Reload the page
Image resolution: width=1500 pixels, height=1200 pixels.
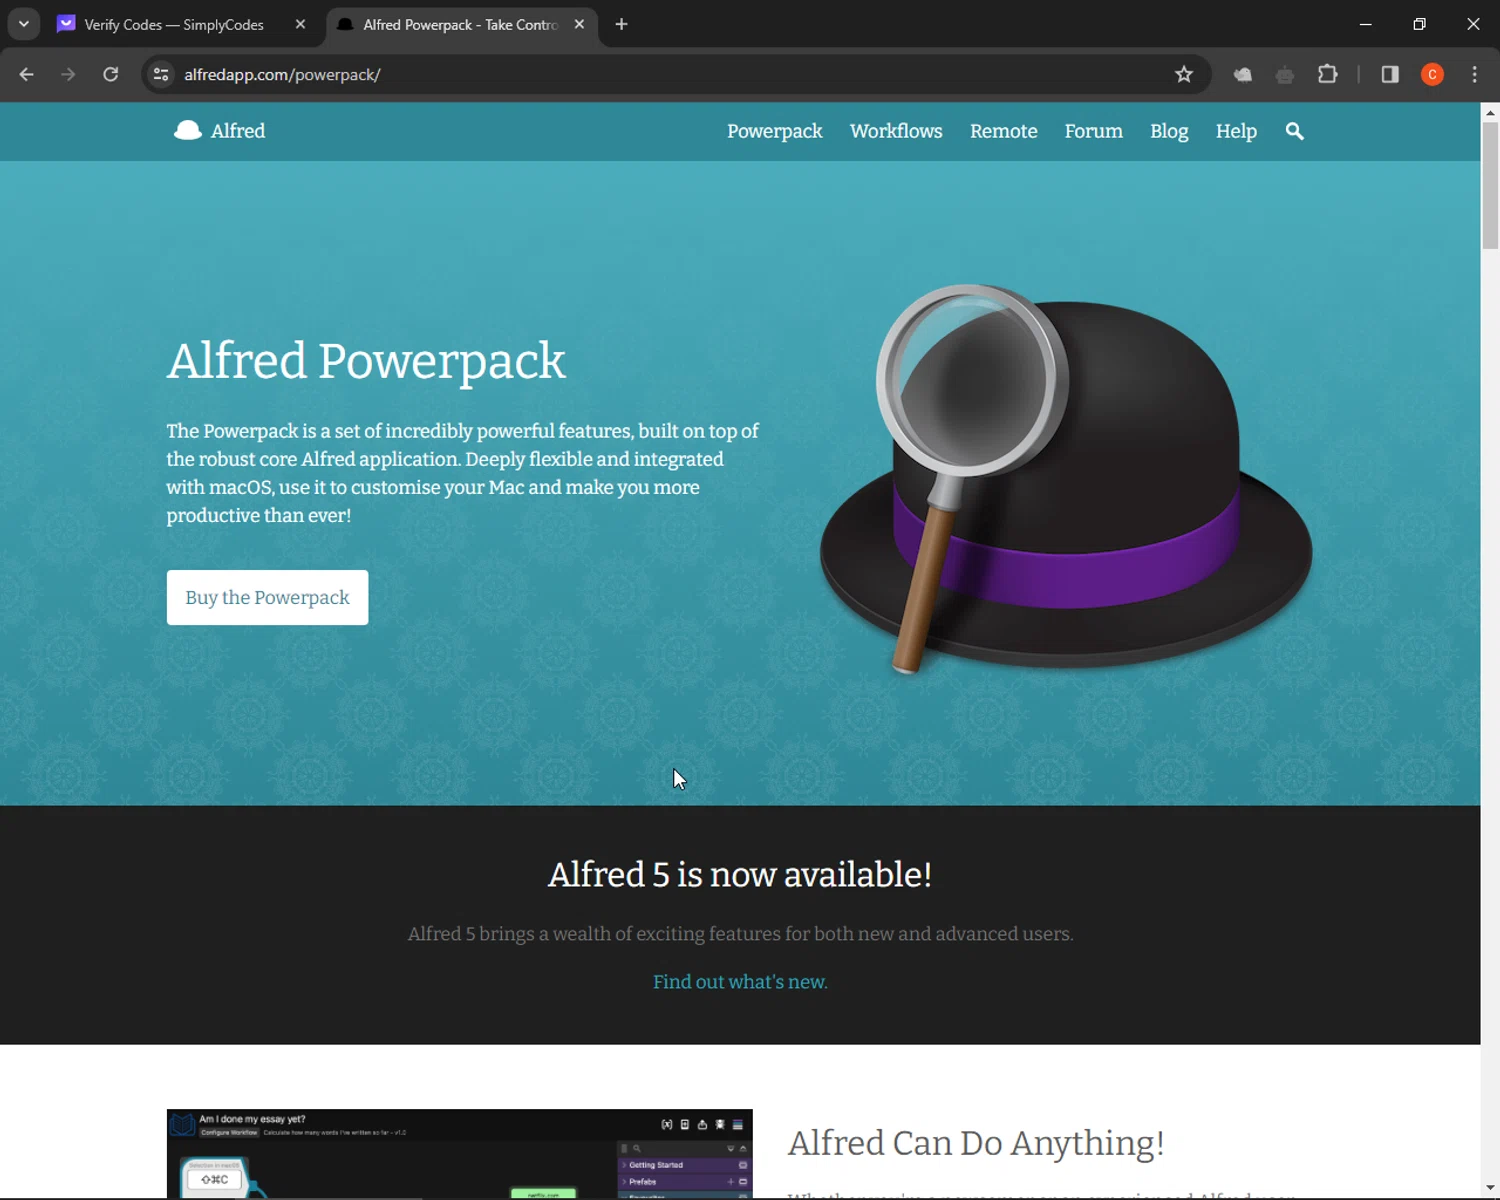(111, 74)
